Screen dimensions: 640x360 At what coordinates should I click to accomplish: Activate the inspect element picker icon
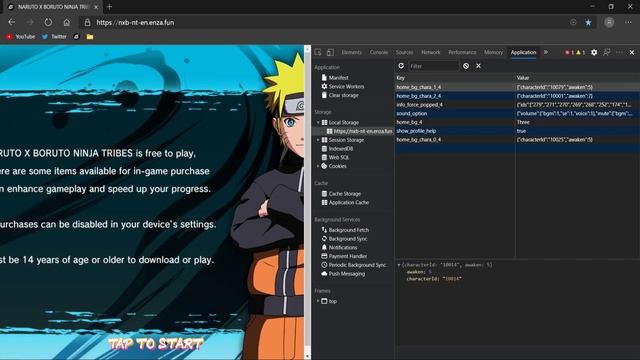(318, 52)
